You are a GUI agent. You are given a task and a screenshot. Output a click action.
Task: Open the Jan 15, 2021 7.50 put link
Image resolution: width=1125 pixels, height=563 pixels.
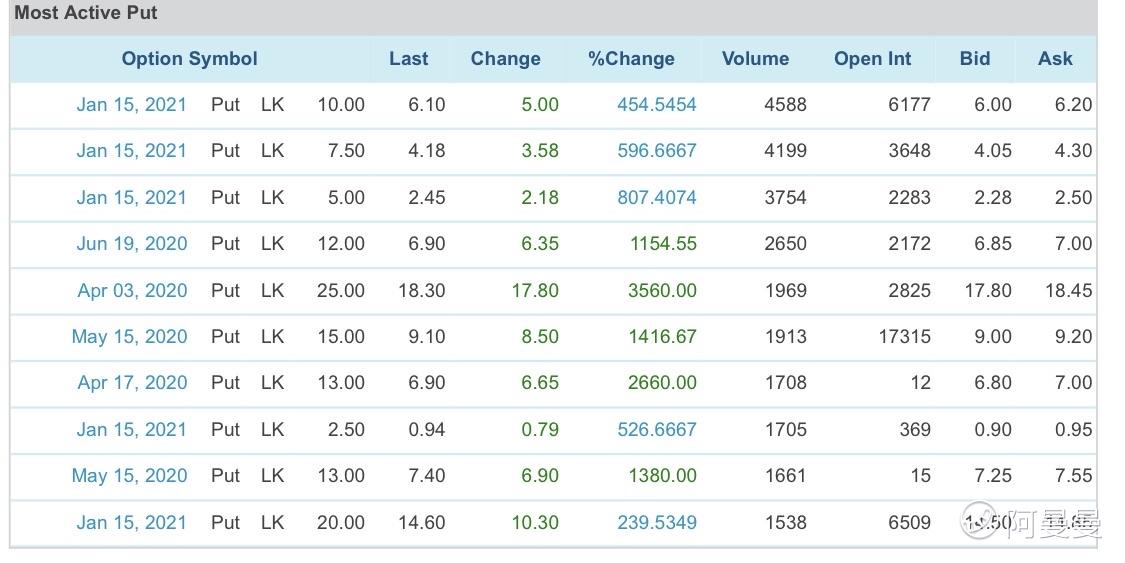point(131,151)
